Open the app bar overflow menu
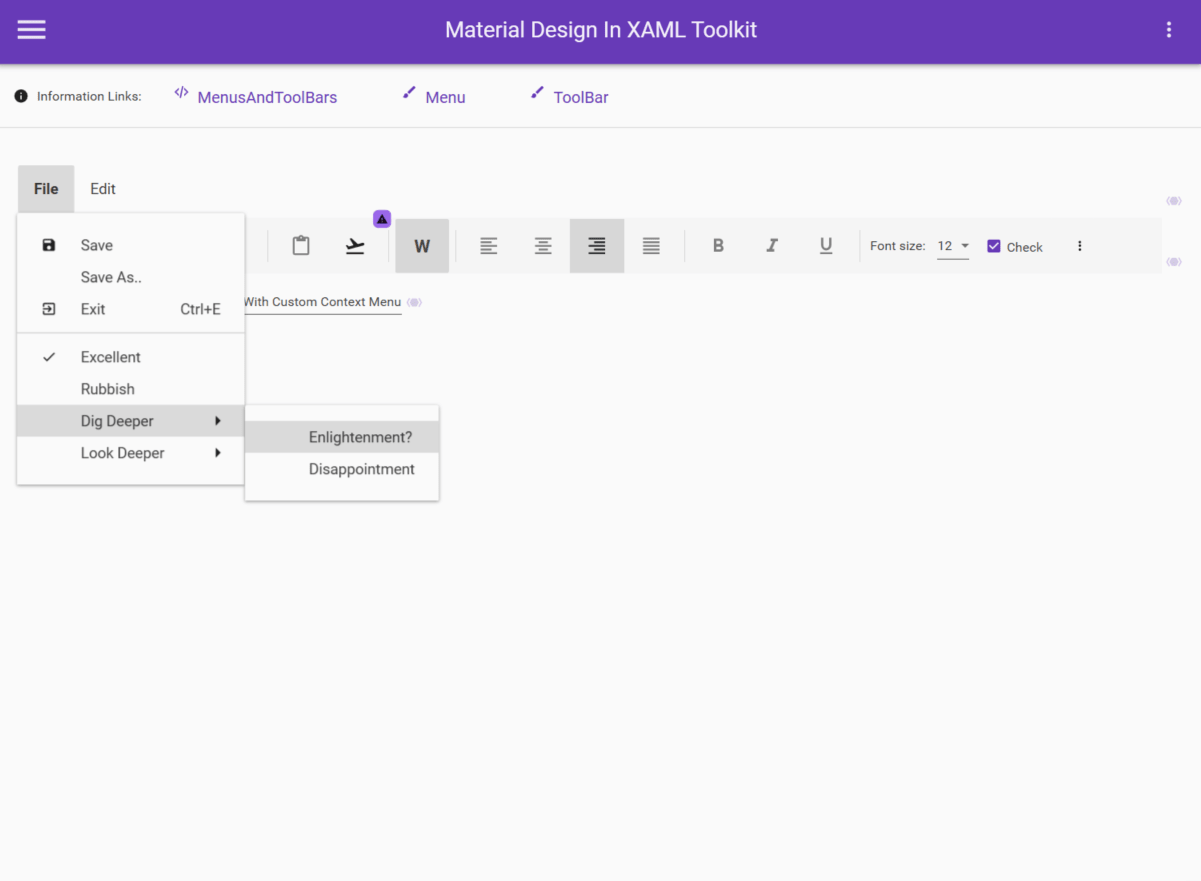 point(1168,29)
